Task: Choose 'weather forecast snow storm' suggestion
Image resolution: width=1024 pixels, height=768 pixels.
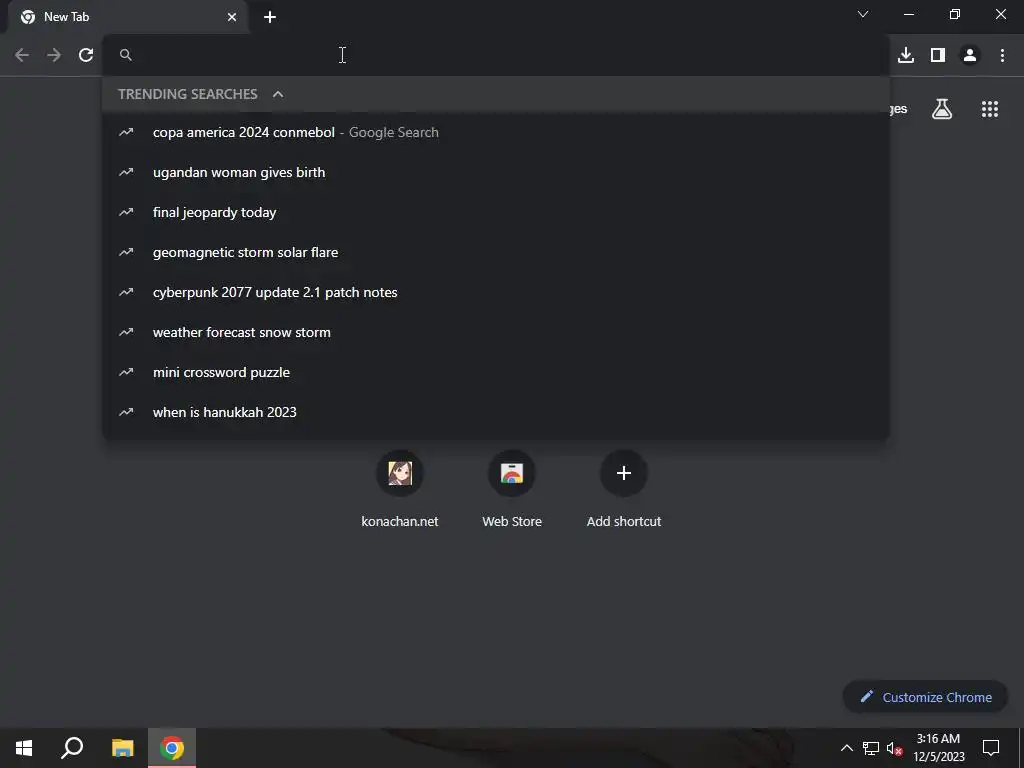Action: 496,332
